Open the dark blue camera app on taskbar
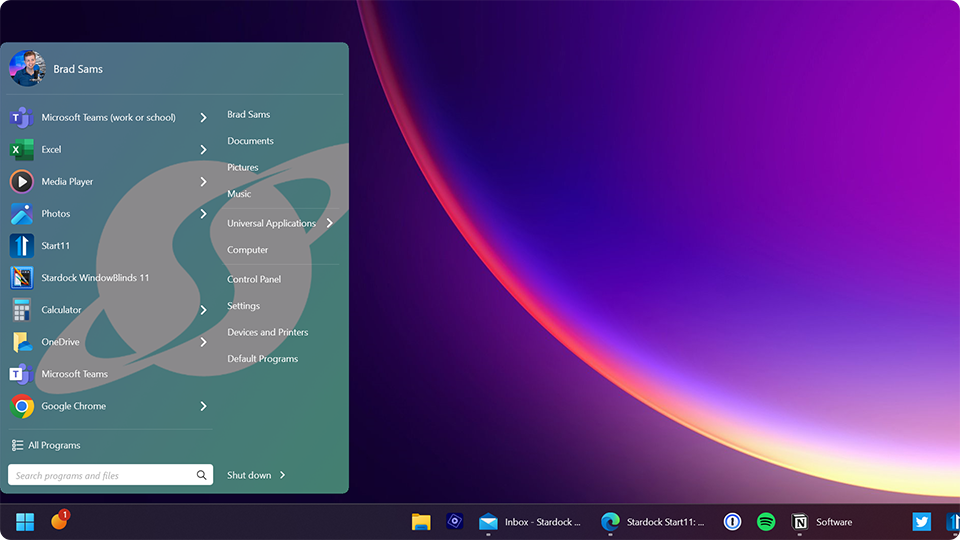This screenshot has height=540, width=960. [x=454, y=521]
